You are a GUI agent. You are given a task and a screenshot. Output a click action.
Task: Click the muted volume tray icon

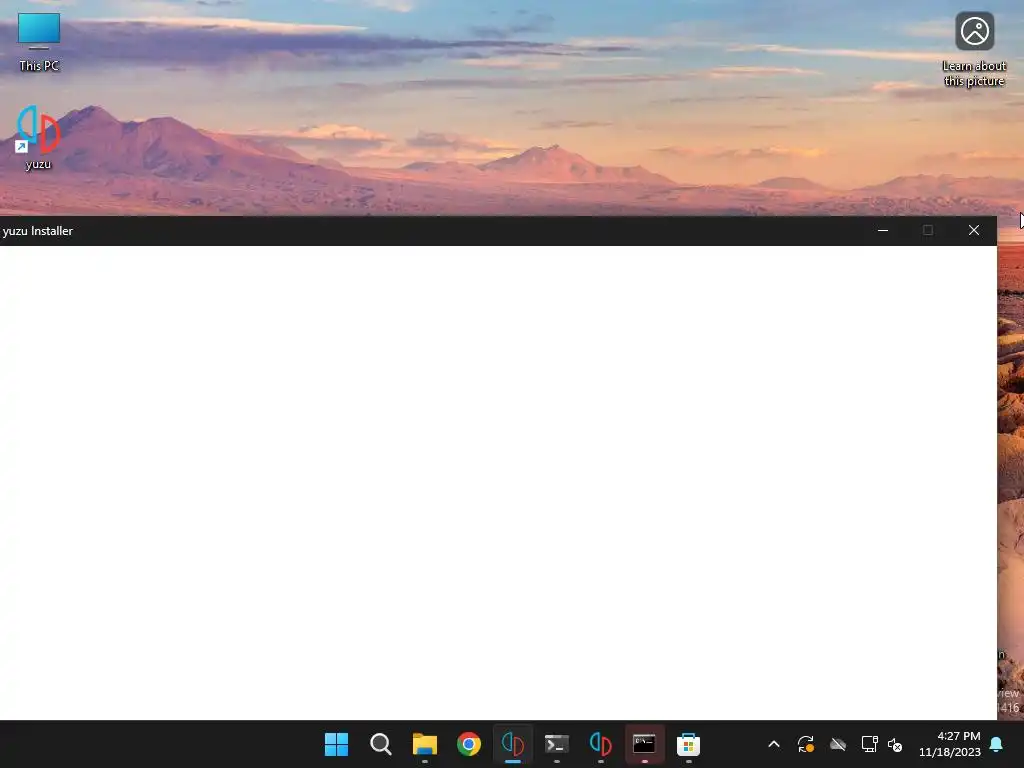(x=895, y=744)
